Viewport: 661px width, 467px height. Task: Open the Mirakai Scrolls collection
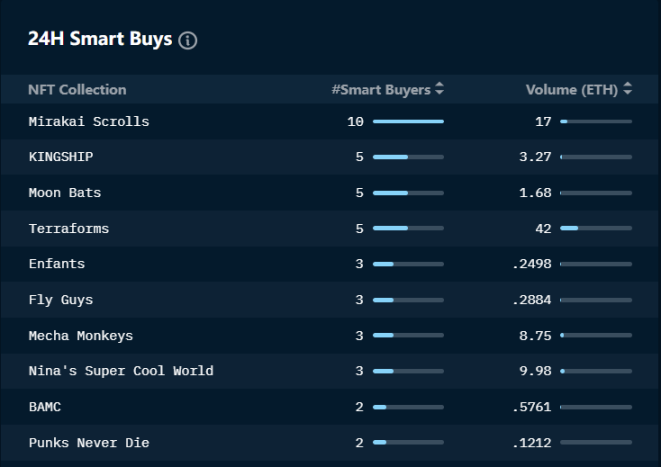tap(89, 122)
